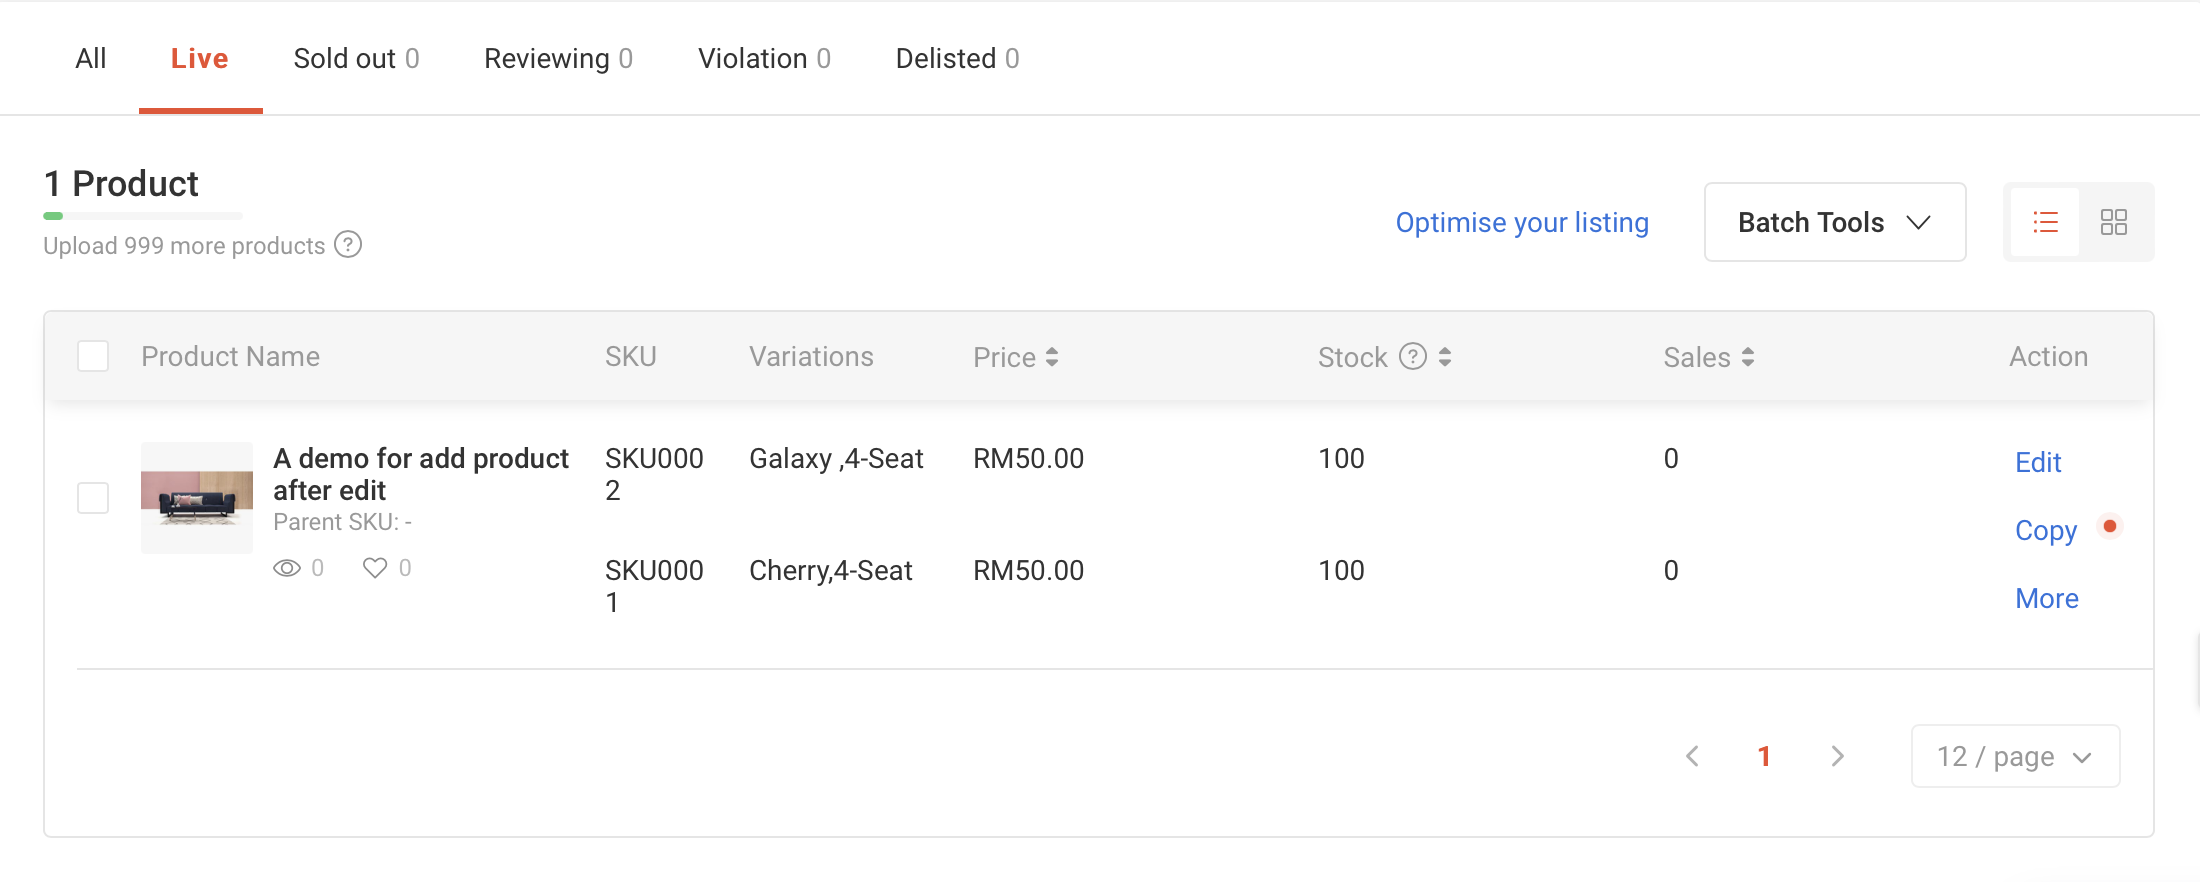Viewport: 2200px width, 882px height.
Task: Sort products by Stock arrows
Action: tap(1445, 357)
